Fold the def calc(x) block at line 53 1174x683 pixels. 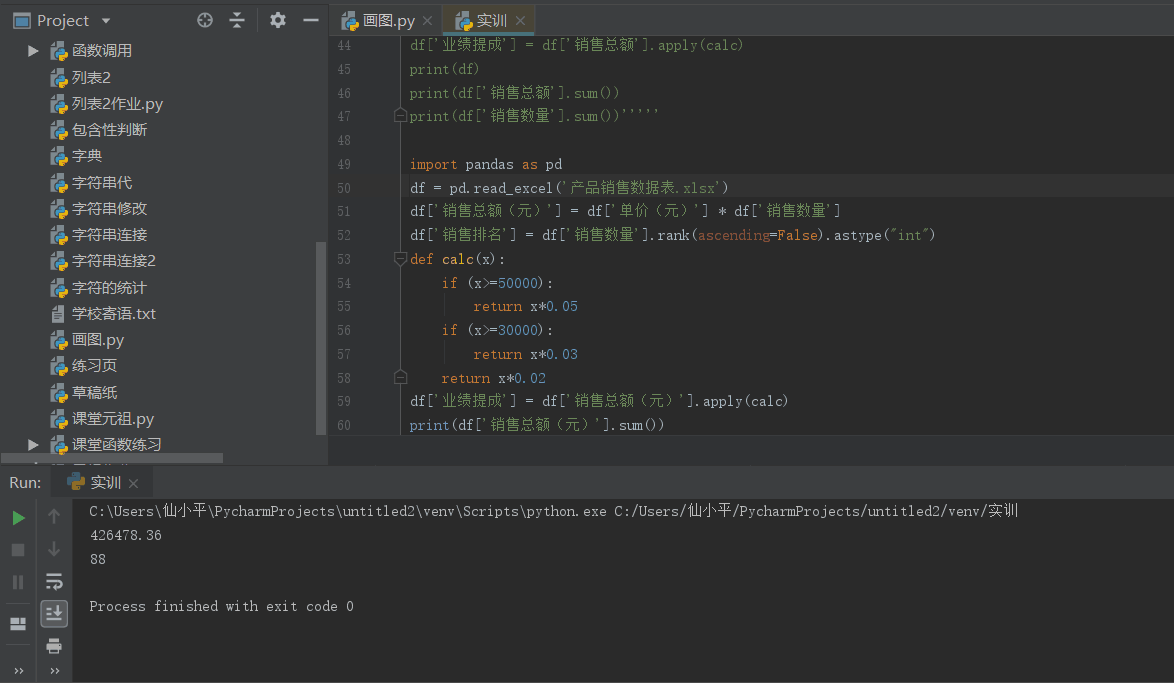(401, 258)
